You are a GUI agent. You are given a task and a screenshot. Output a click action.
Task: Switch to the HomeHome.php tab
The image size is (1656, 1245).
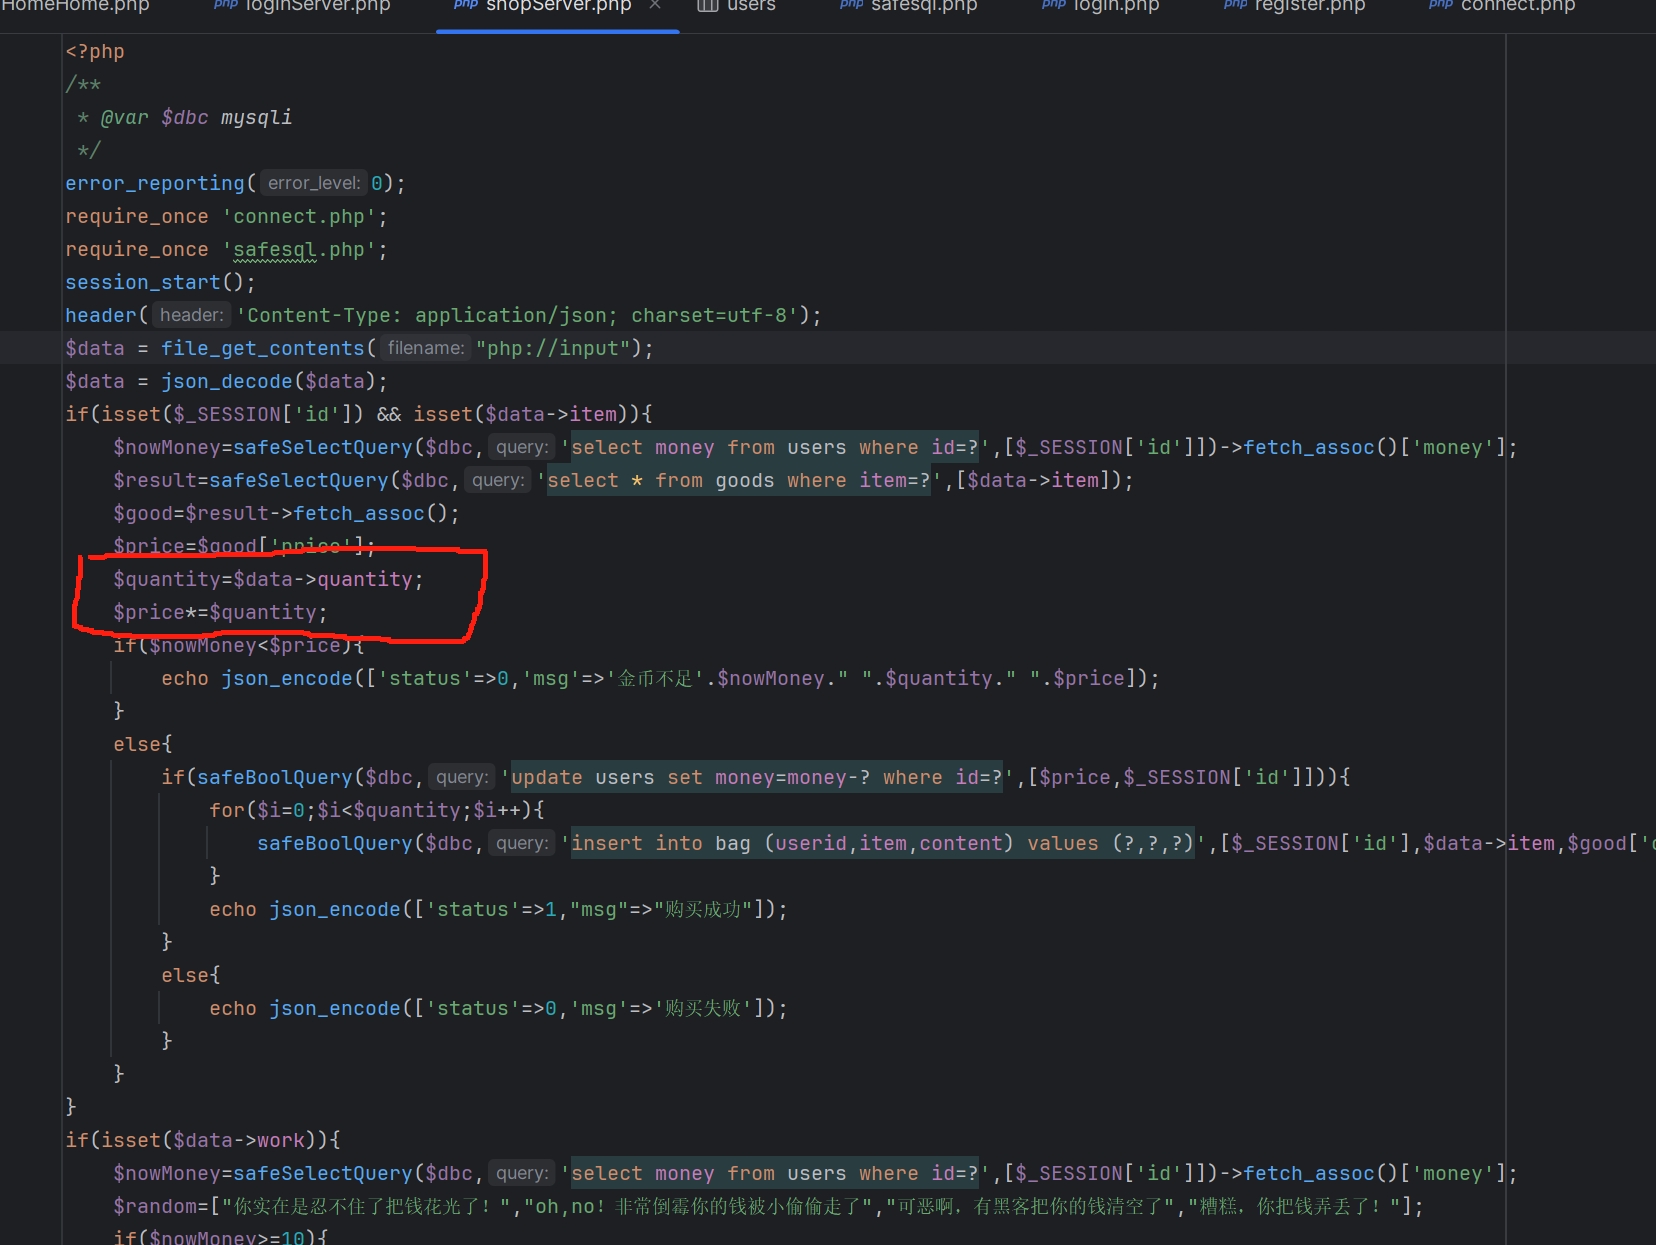[x=76, y=6]
